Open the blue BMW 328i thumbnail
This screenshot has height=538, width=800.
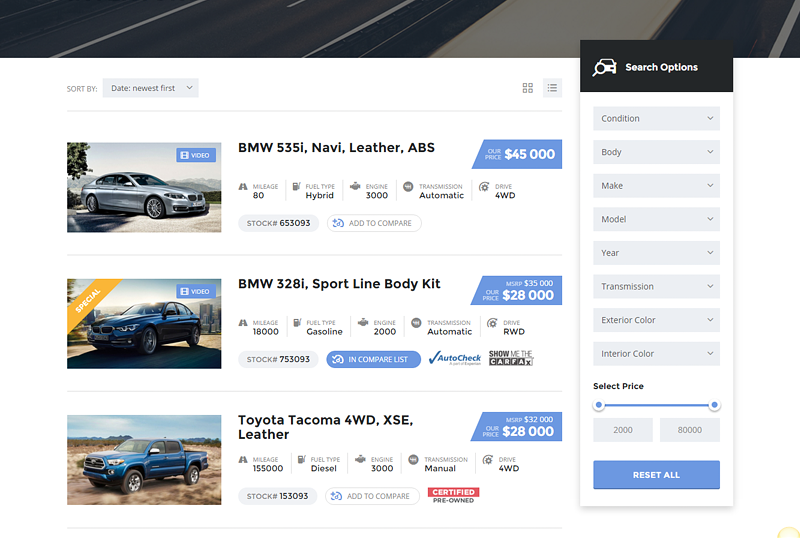pos(144,324)
